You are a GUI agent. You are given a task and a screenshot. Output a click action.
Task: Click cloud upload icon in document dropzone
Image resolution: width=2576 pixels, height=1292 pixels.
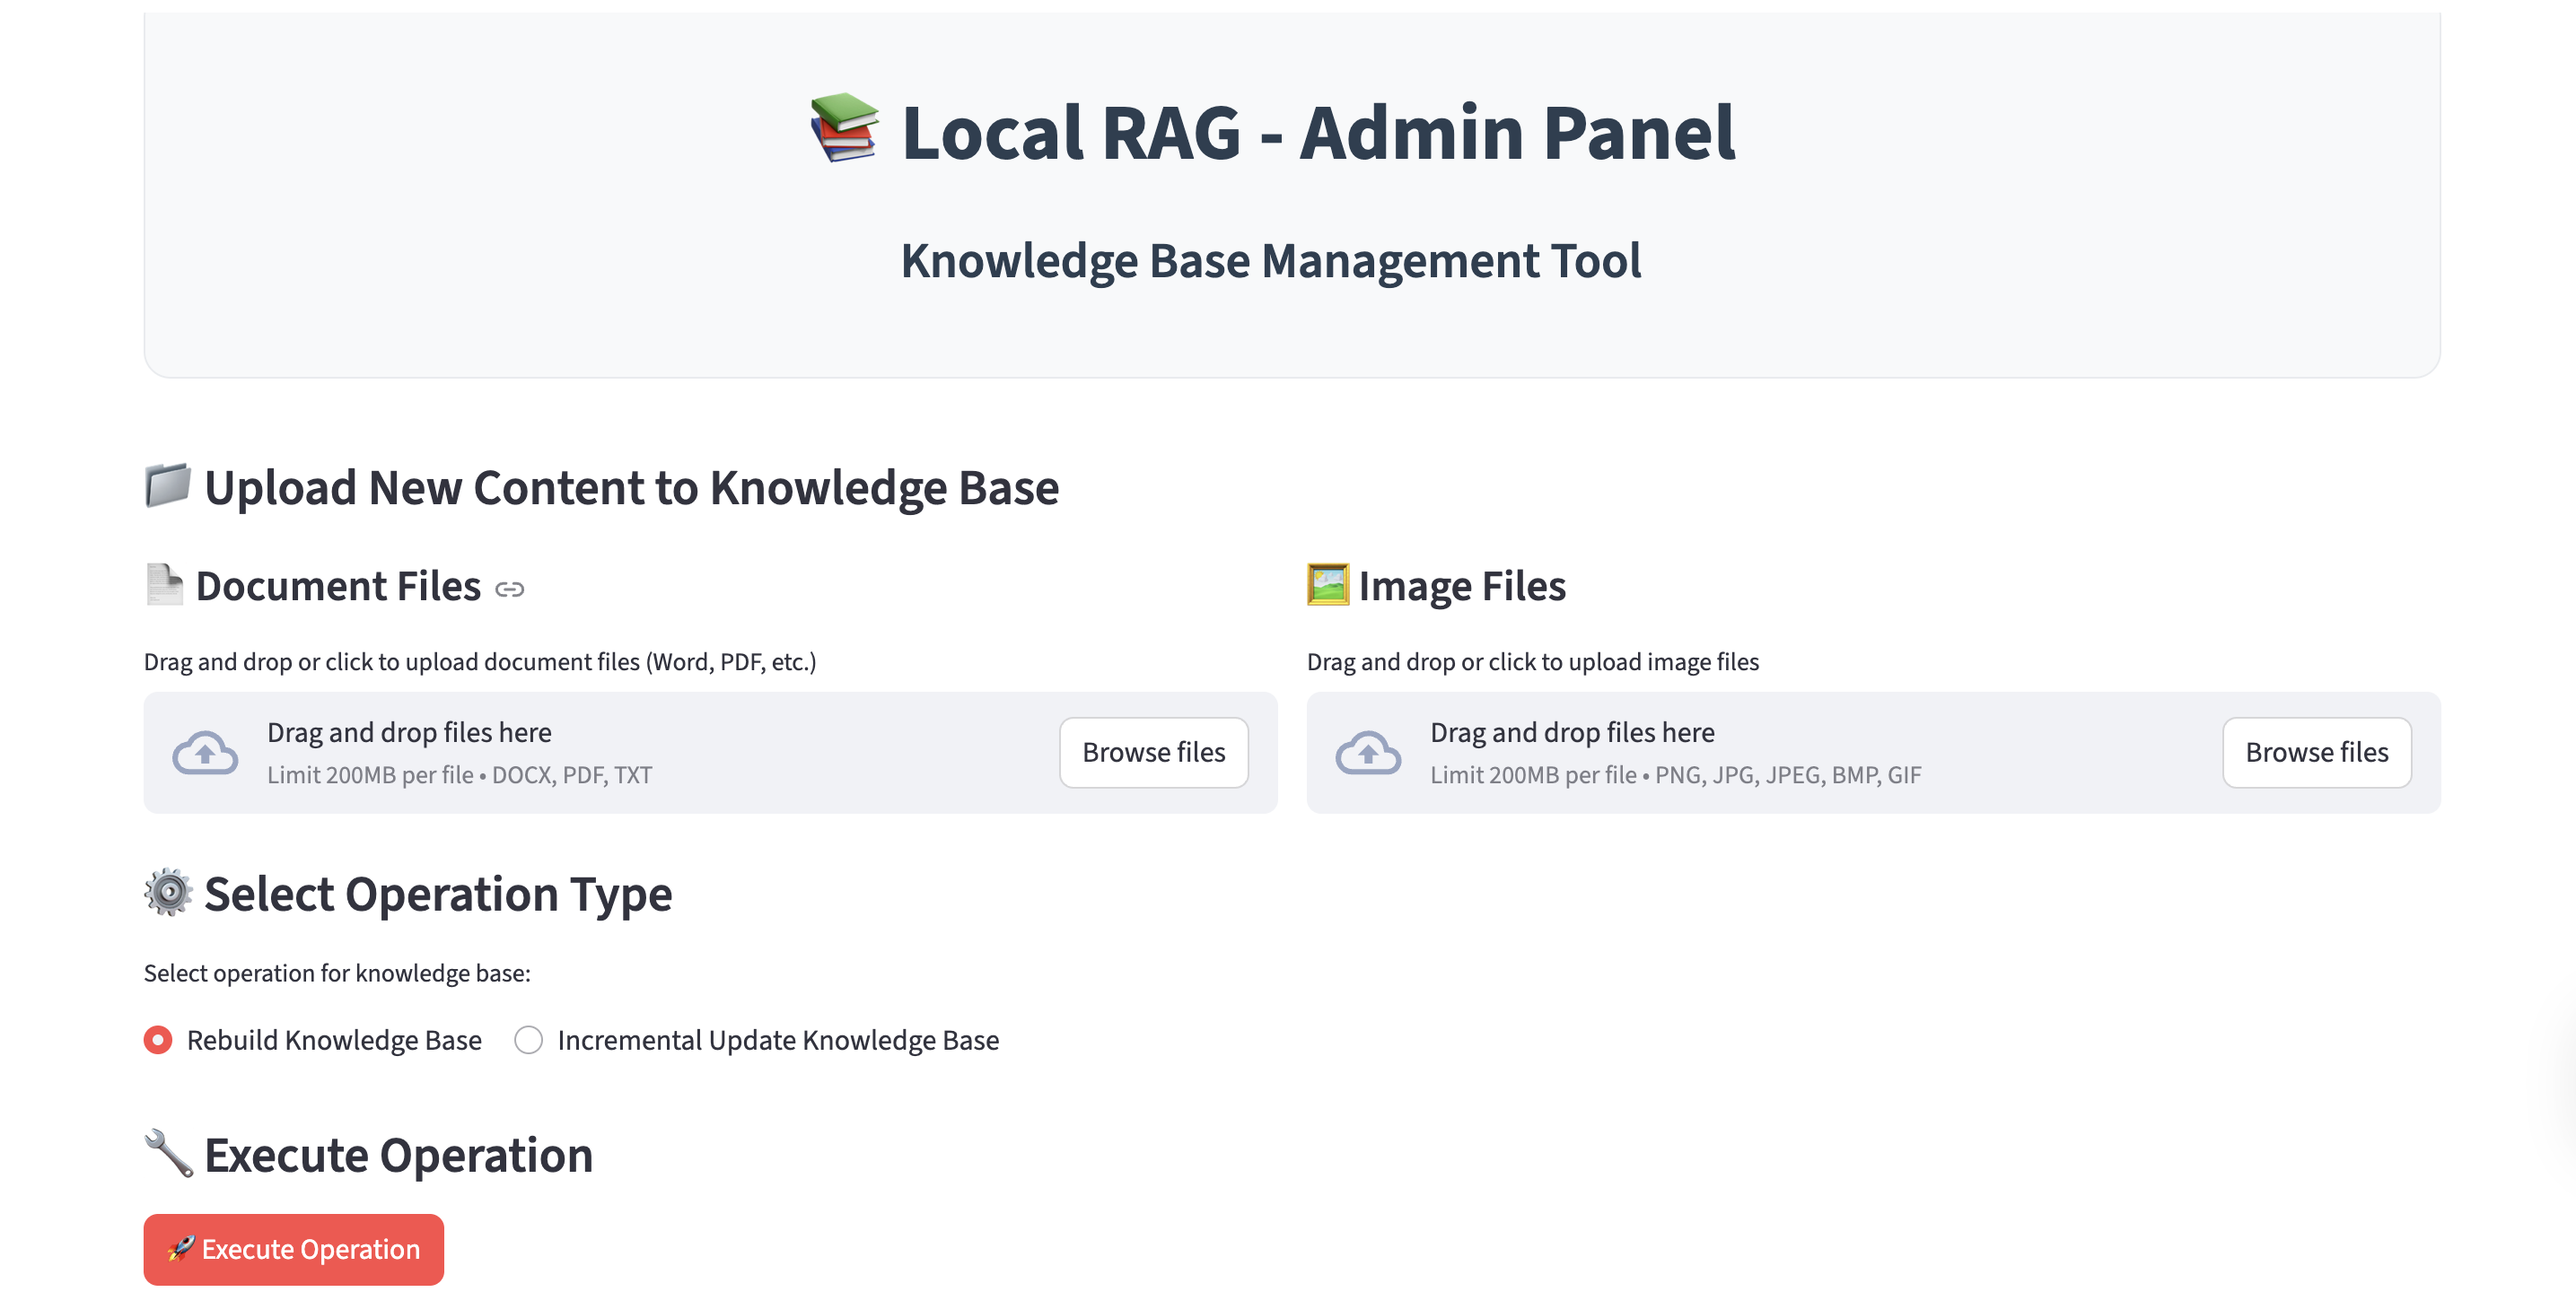point(205,753)
